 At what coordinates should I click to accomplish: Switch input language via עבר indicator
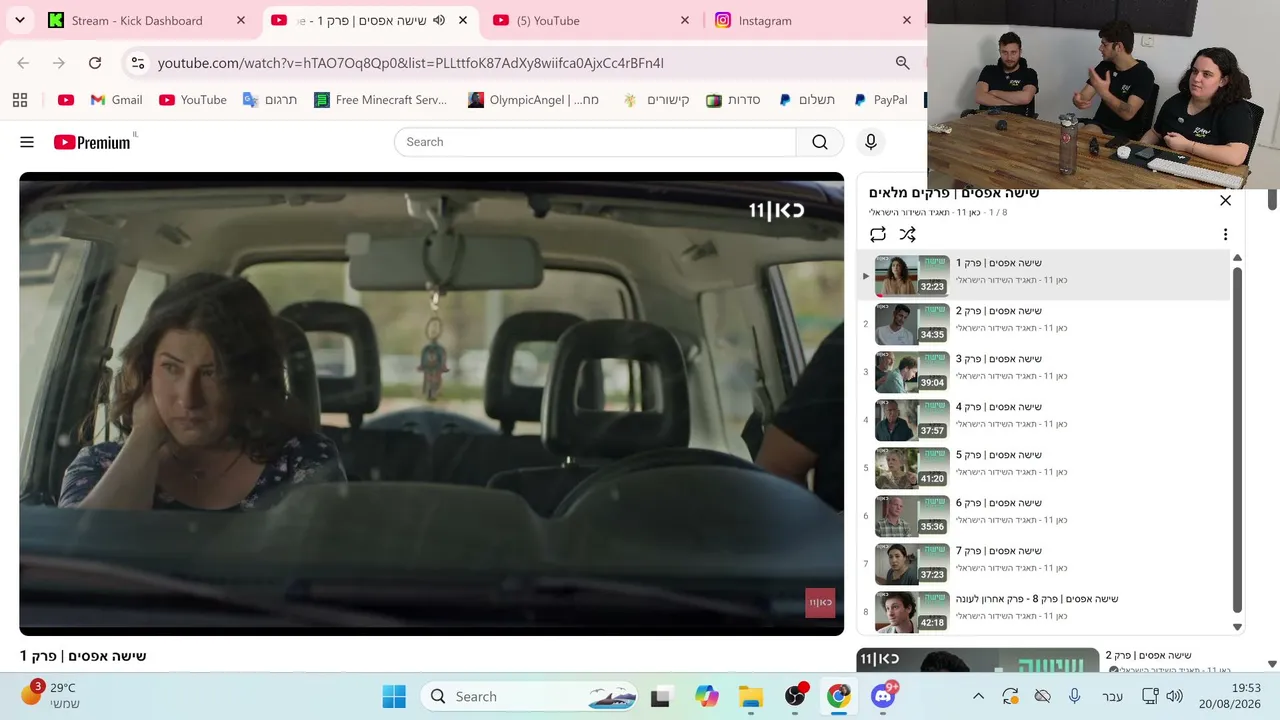click(1112, 697)
